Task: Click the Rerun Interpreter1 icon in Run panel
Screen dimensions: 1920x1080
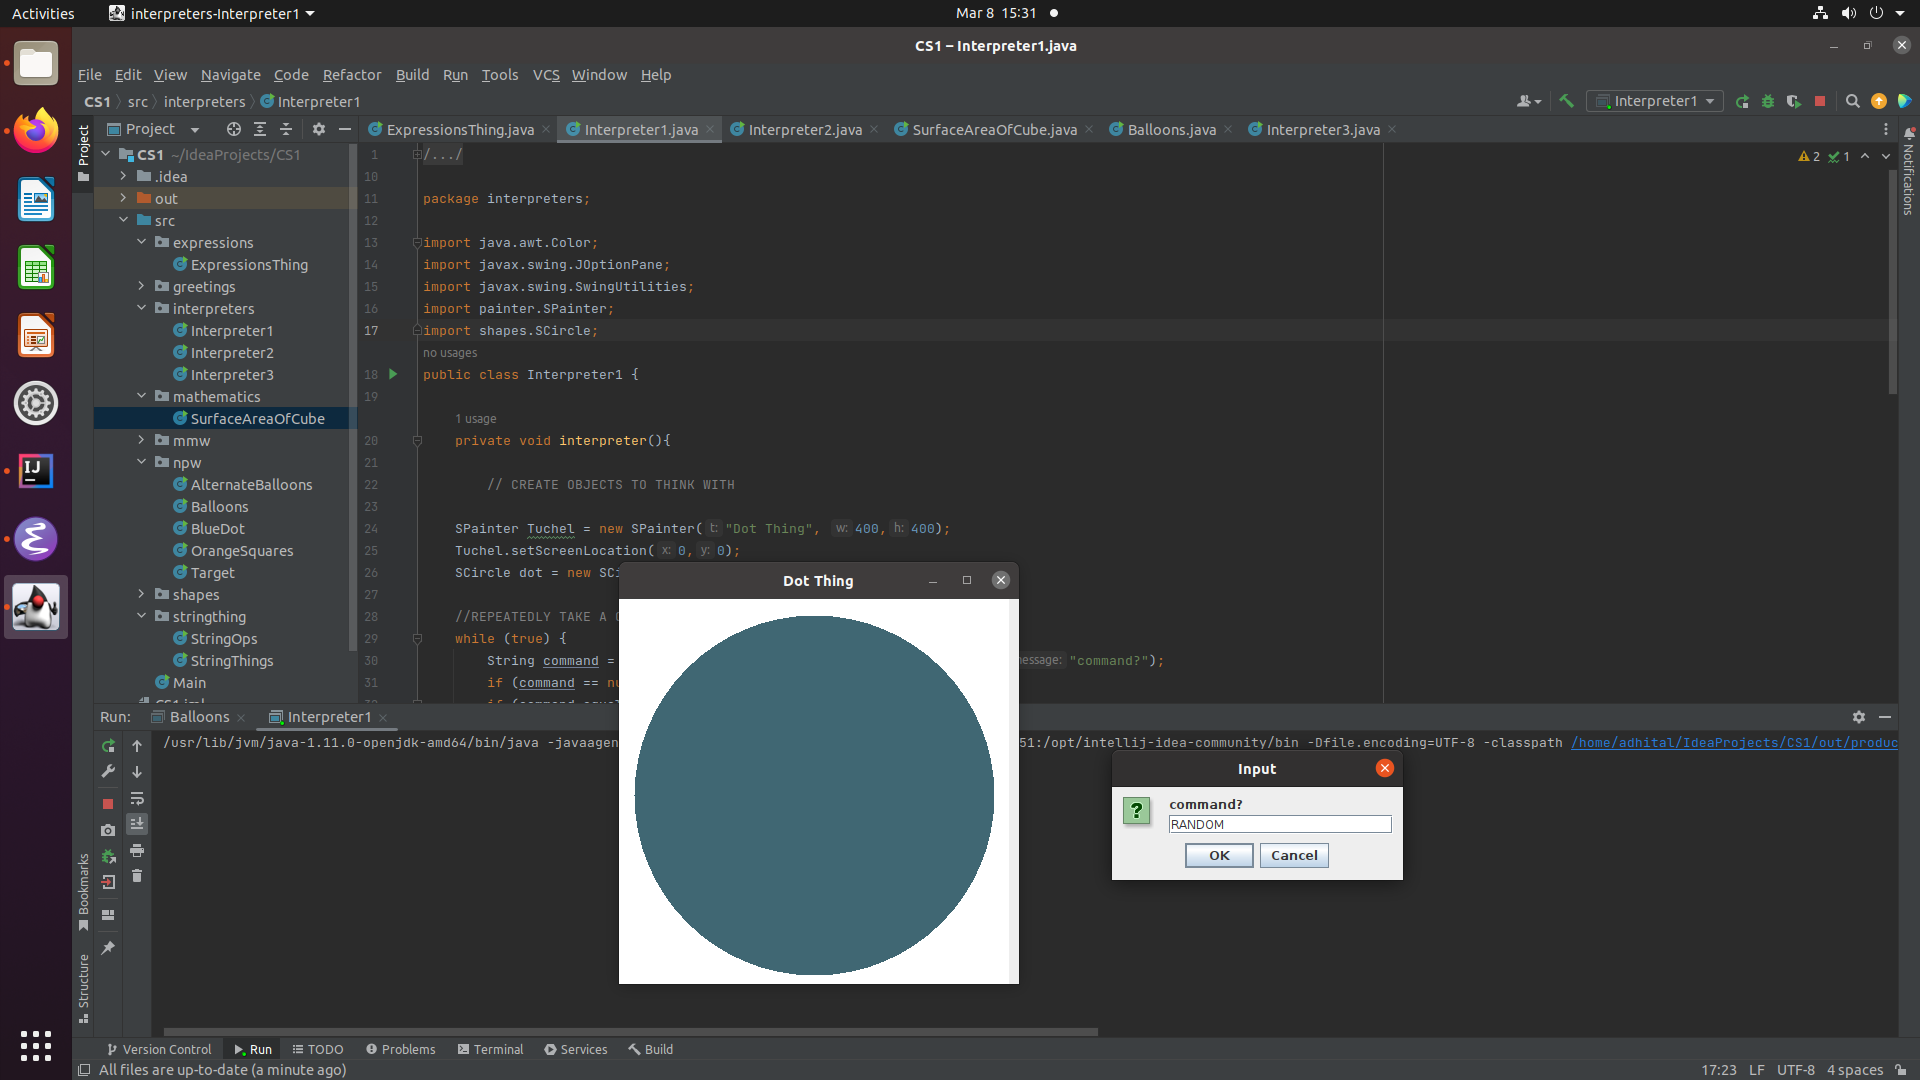Action: 108,746
